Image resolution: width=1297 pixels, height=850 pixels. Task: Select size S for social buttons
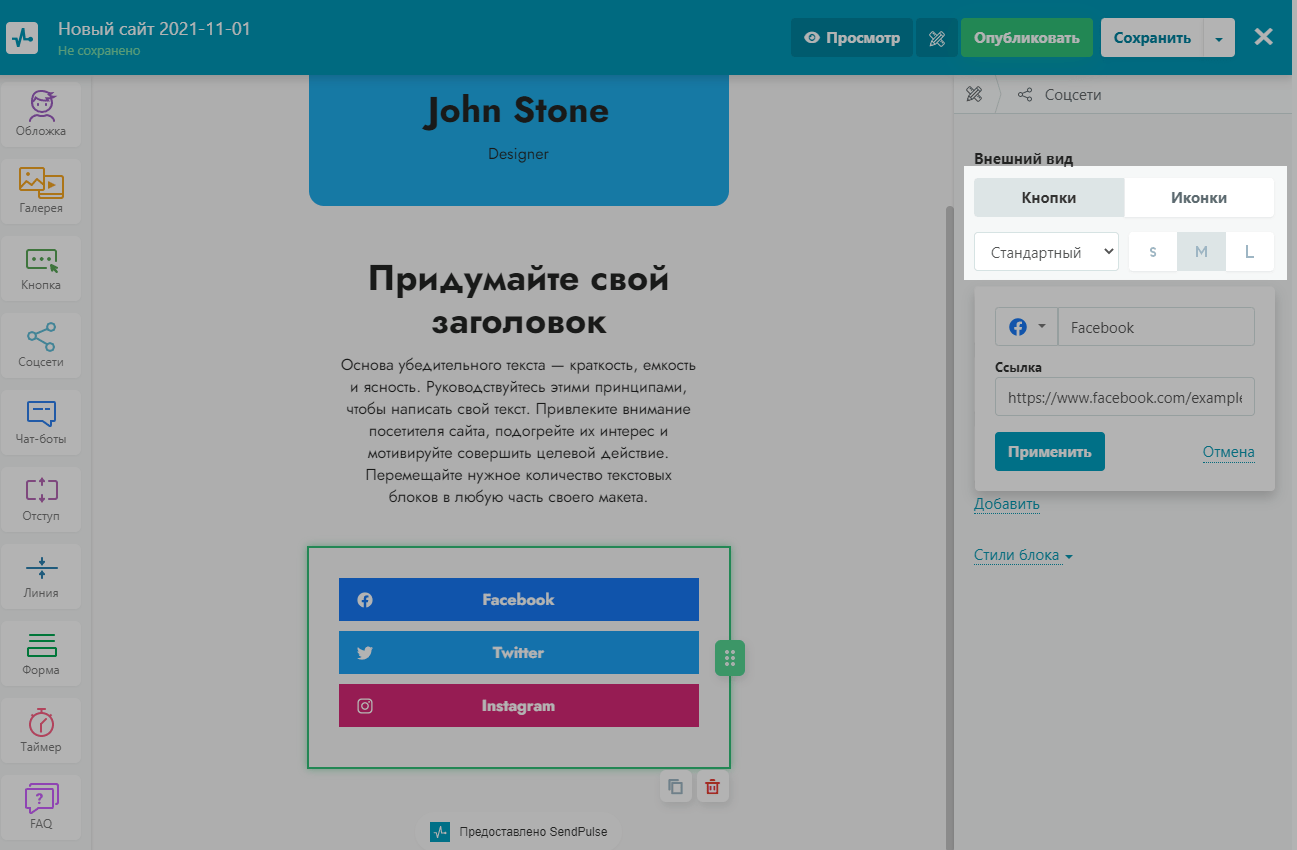1153,252
